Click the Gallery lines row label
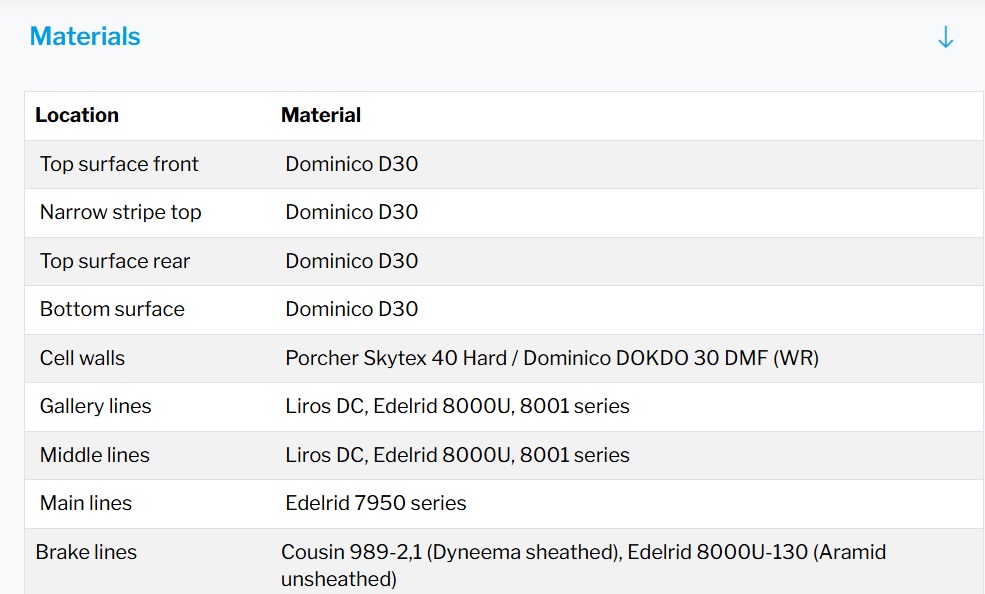 (x=95, y=406)
